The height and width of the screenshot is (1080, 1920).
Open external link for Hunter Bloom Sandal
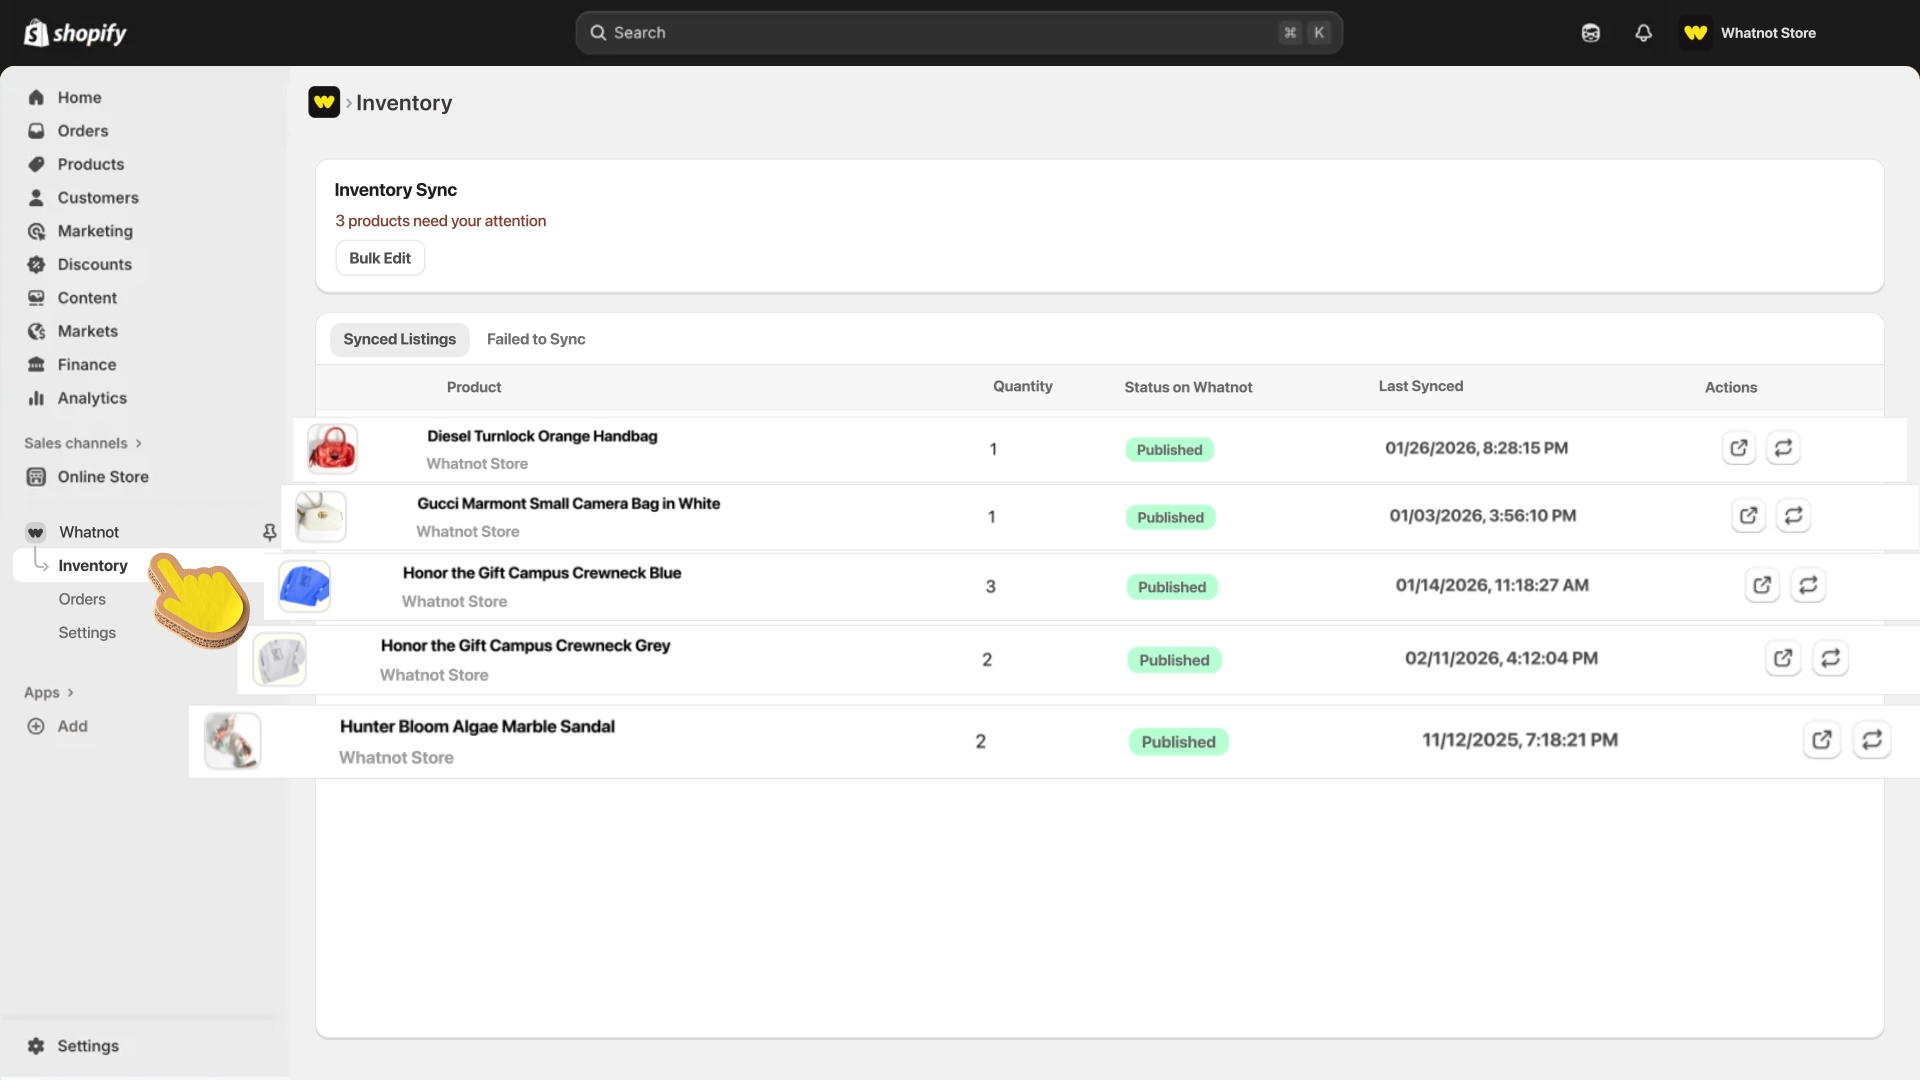[x=1821, y=740]
